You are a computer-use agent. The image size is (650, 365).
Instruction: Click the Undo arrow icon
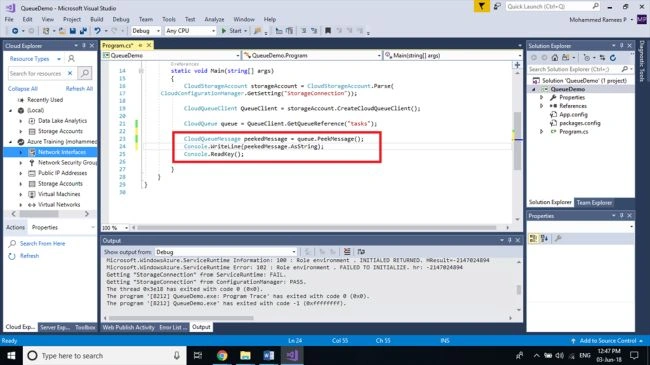pyautogui.click(x=97, y=31)
